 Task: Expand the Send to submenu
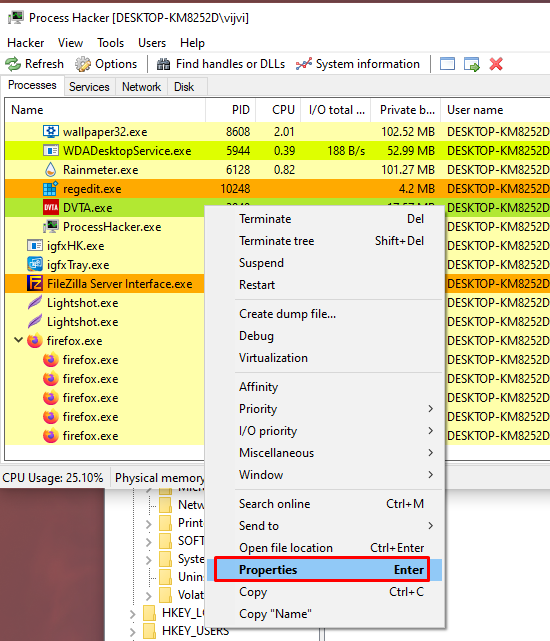click(430, 526)
